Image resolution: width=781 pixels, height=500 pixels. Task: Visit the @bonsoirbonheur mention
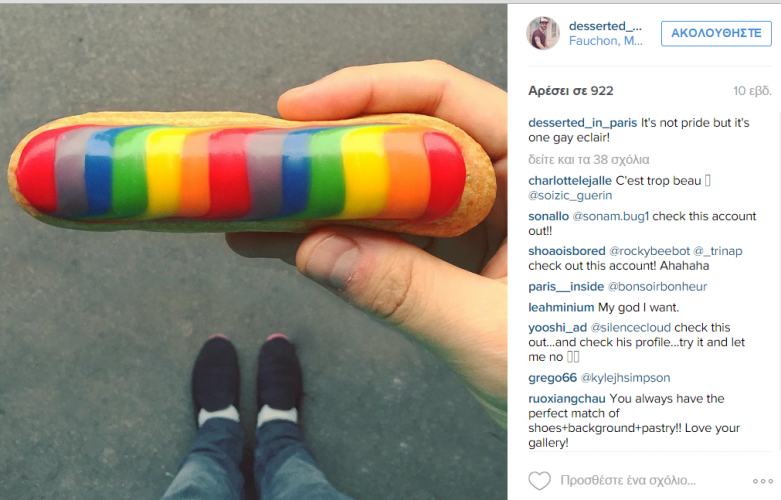[657, 287]
